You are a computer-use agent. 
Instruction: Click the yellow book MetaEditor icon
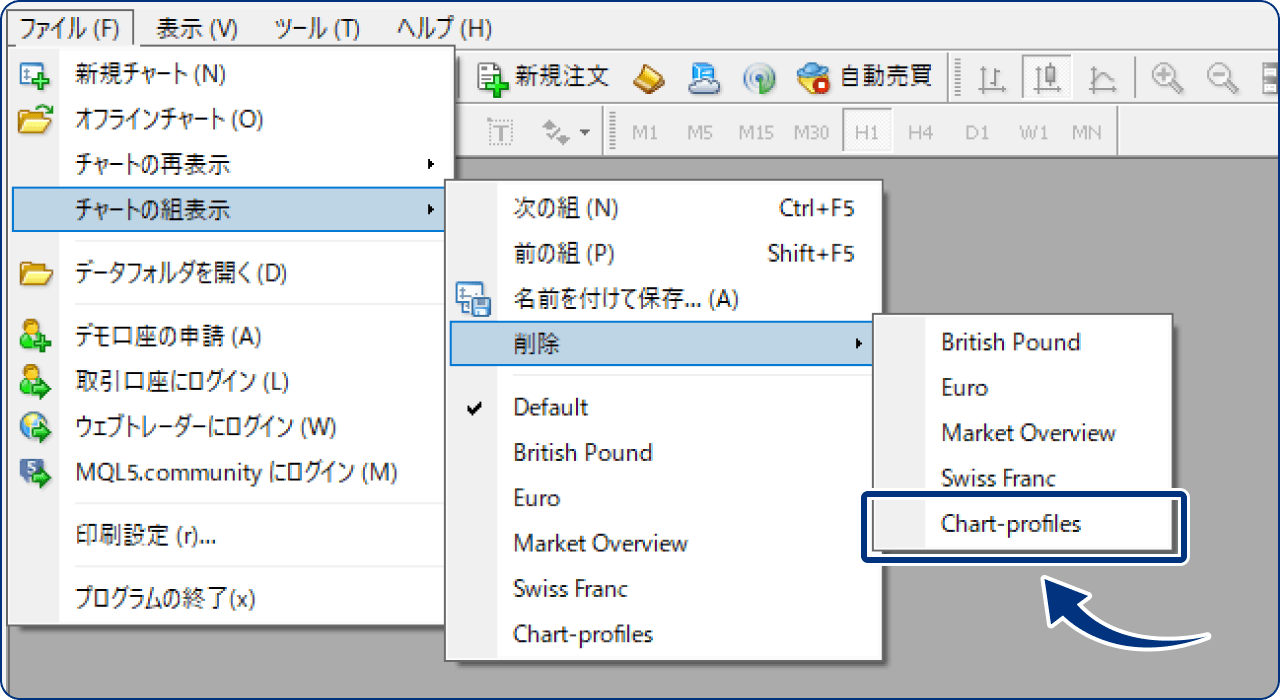tap(650, 77)
